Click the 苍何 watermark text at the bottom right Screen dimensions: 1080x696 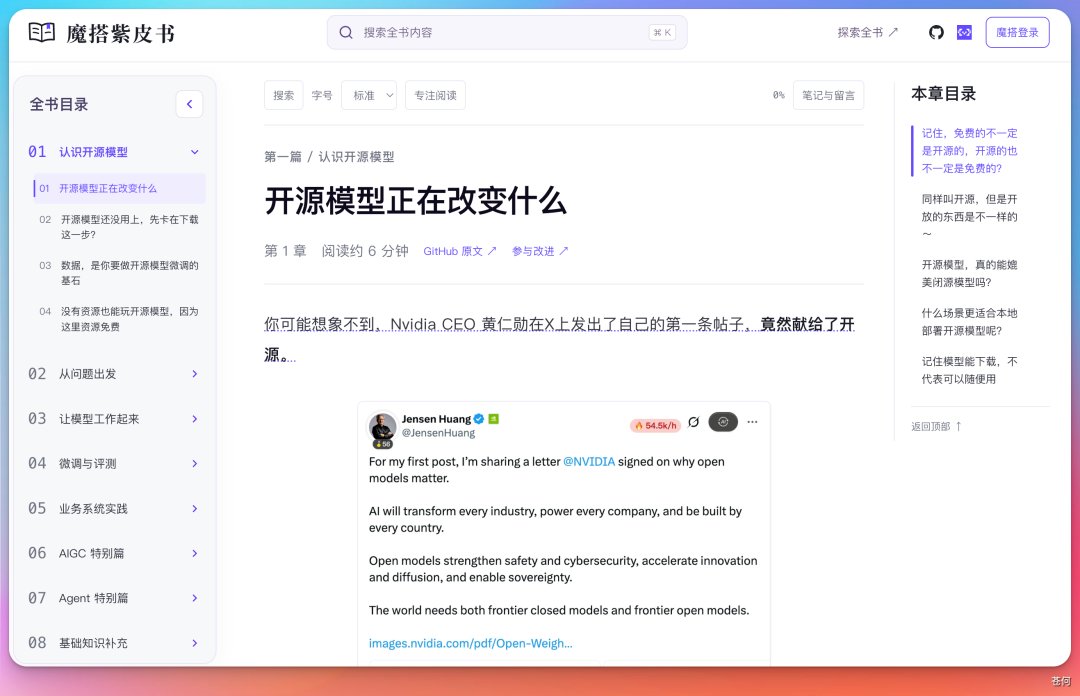pos(1061,681)
